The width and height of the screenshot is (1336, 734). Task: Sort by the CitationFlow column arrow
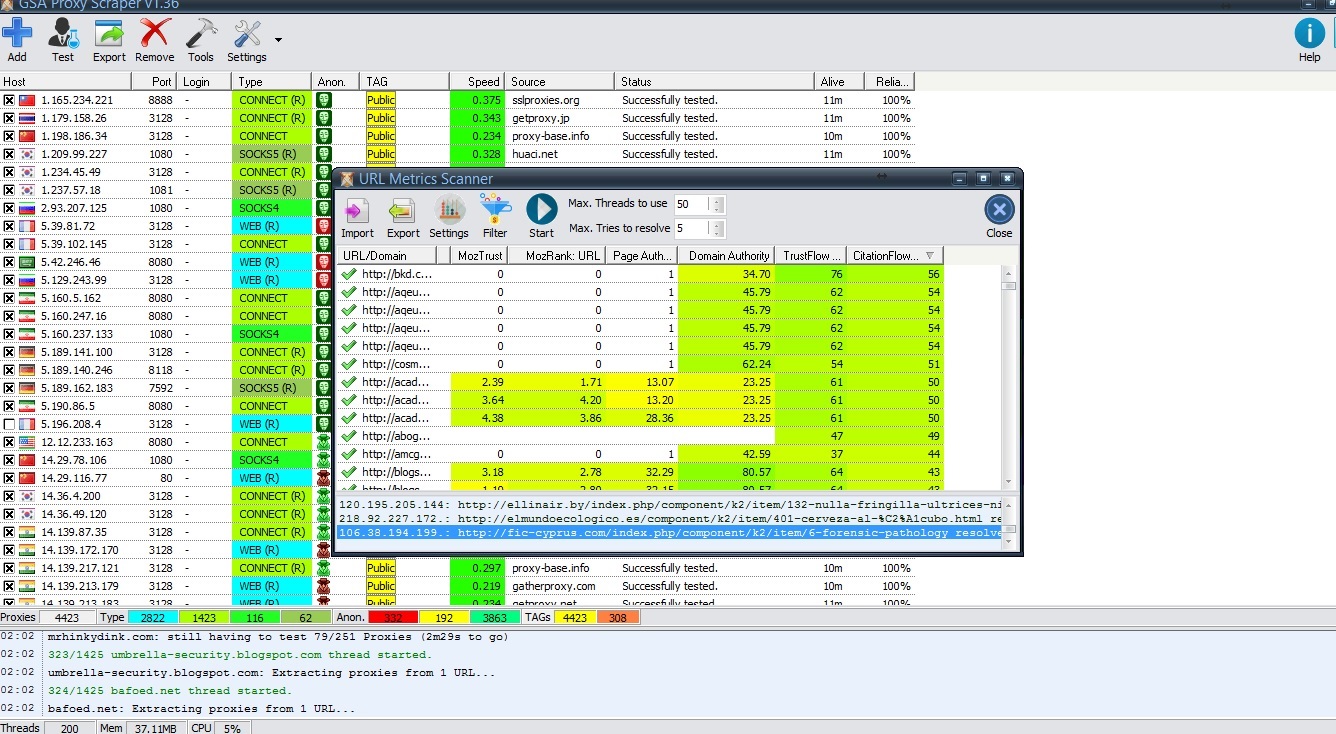pos(930,256)
